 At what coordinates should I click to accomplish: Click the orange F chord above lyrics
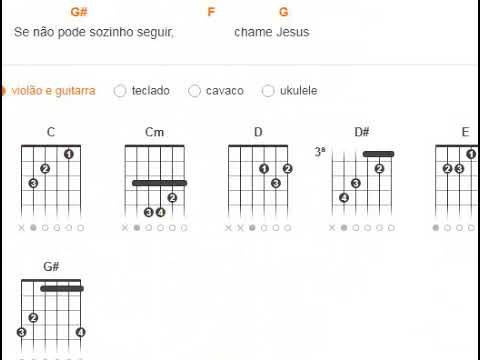[x=211, y=12]
